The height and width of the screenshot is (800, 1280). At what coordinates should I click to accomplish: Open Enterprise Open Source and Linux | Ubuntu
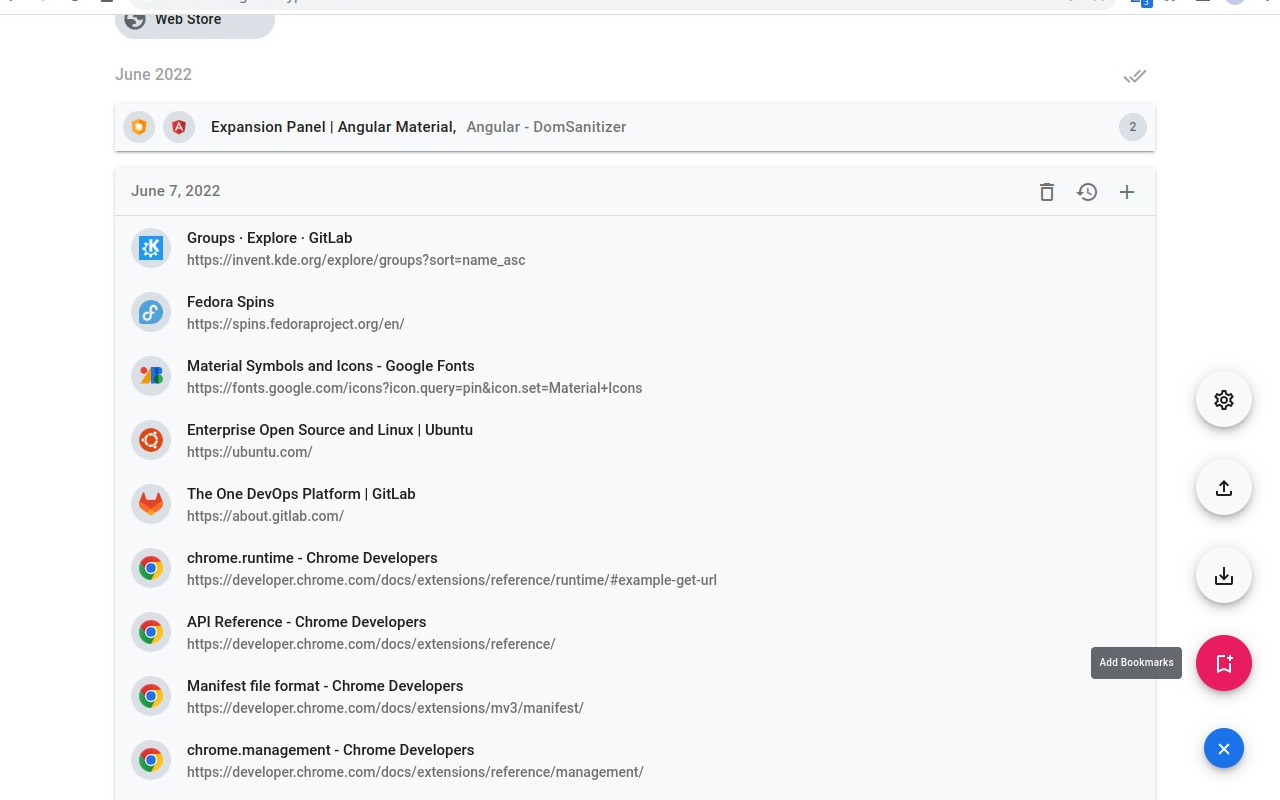[329, 430]
